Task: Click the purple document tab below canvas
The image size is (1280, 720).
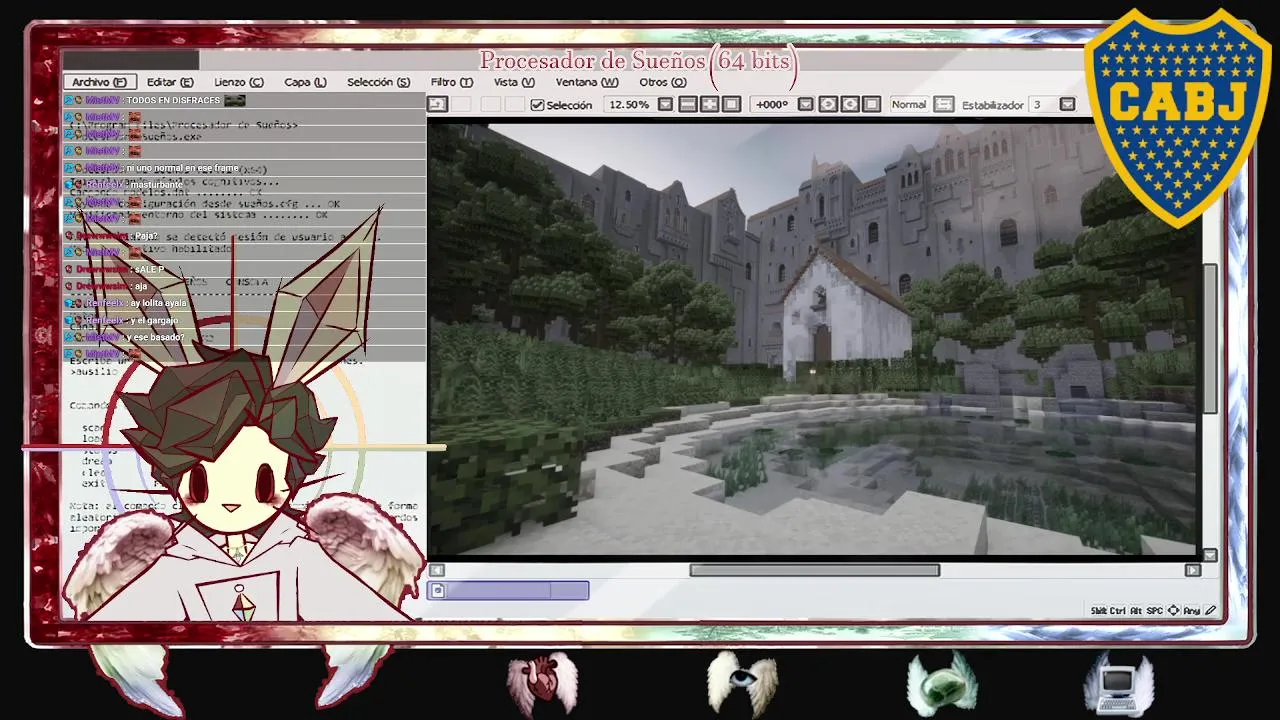Action: coord(508,591)
